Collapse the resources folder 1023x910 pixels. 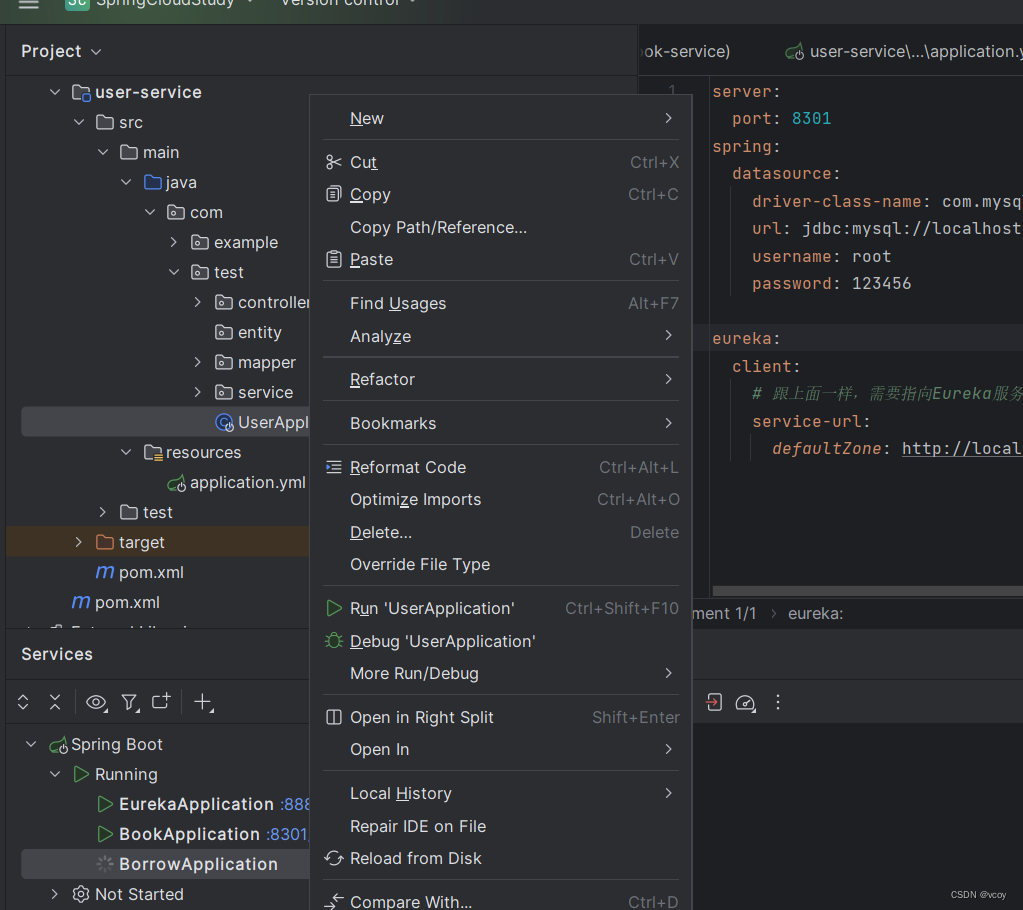(127, 452)
